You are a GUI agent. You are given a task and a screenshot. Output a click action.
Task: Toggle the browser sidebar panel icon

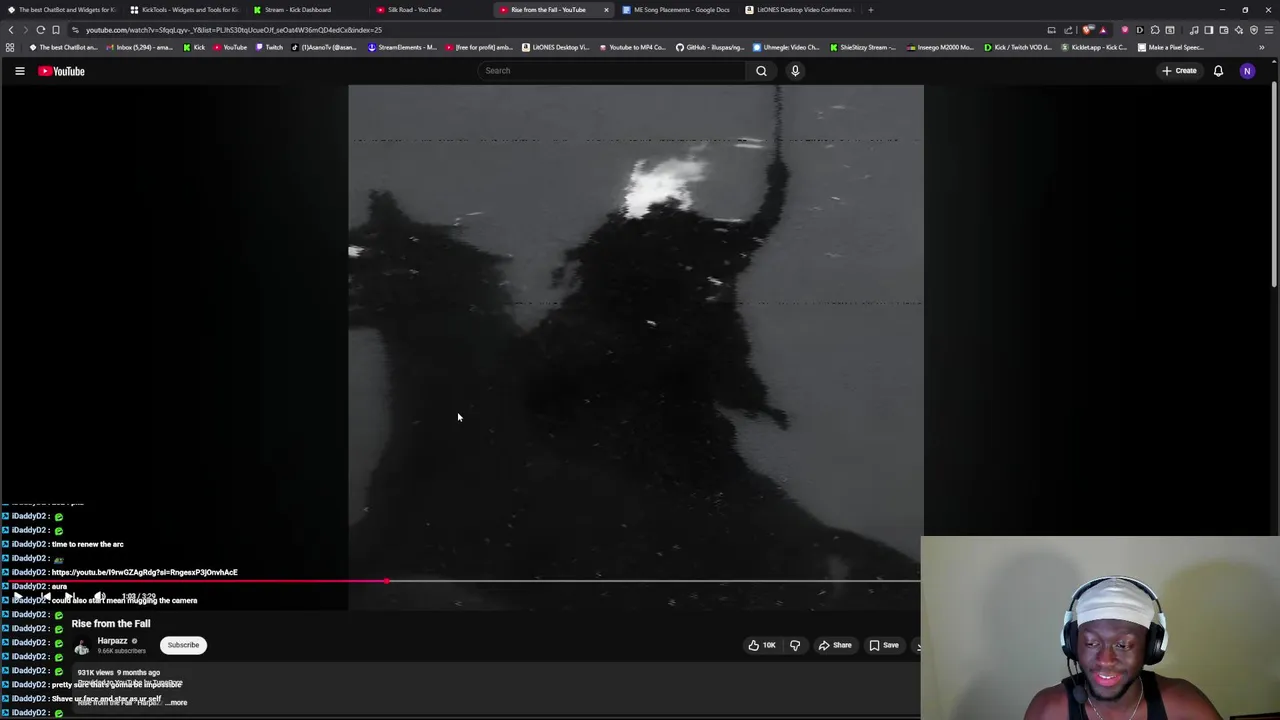[1209, 30]
